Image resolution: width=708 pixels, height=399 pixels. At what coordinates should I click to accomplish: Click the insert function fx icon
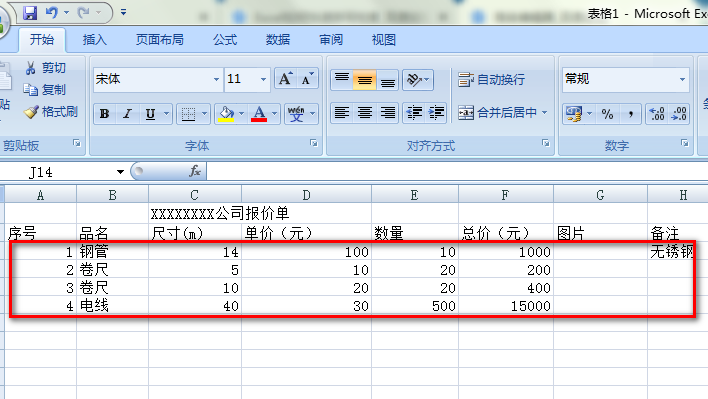(195, 172)
